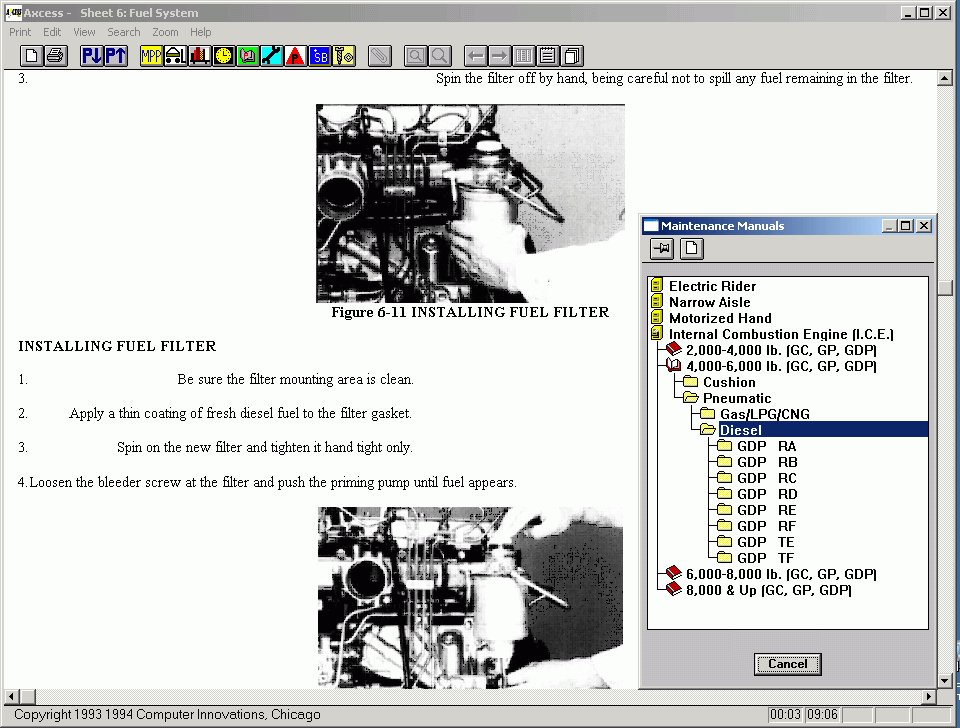Open the View menu
The height and width of the screenshot is (728, 960).
point(84,32)
